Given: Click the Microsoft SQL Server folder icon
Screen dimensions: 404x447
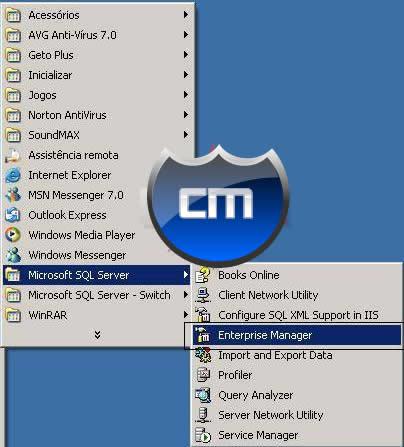Looking at the screenshot, I should (x=13, y=275).
